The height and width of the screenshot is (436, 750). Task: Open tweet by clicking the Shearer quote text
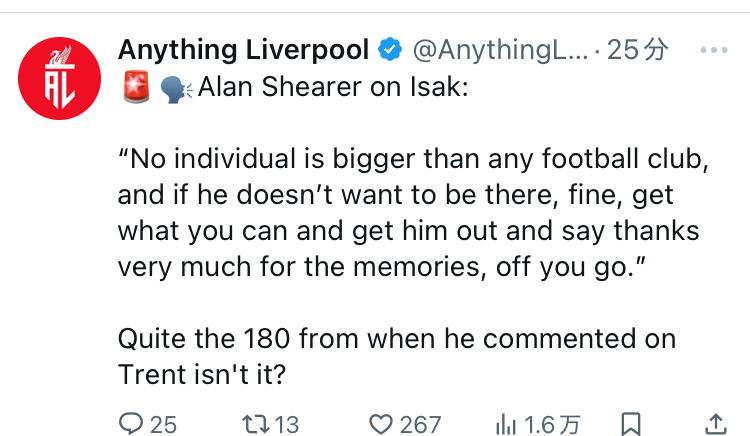(x=413, y=212)
